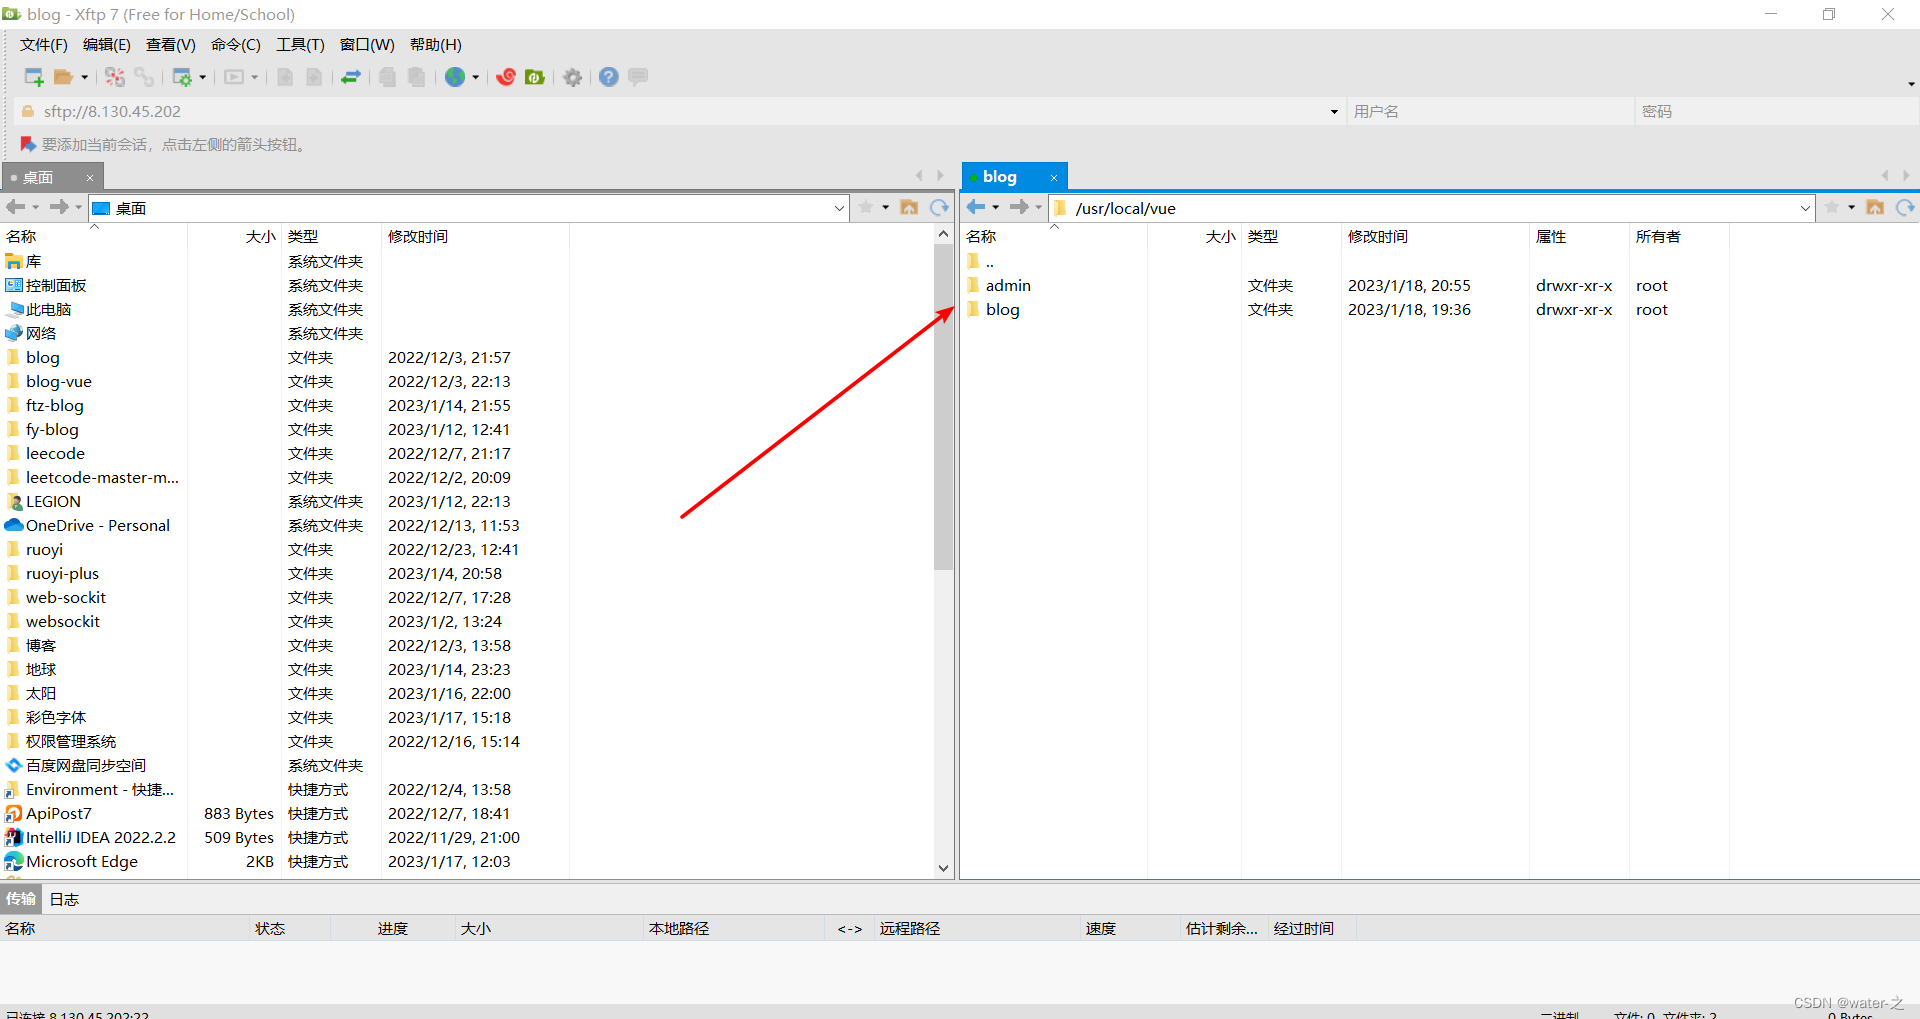This screenshot has width=1920, height=1019.
Task: Click the 密码 input field
Action: [x=1777, y=112]
